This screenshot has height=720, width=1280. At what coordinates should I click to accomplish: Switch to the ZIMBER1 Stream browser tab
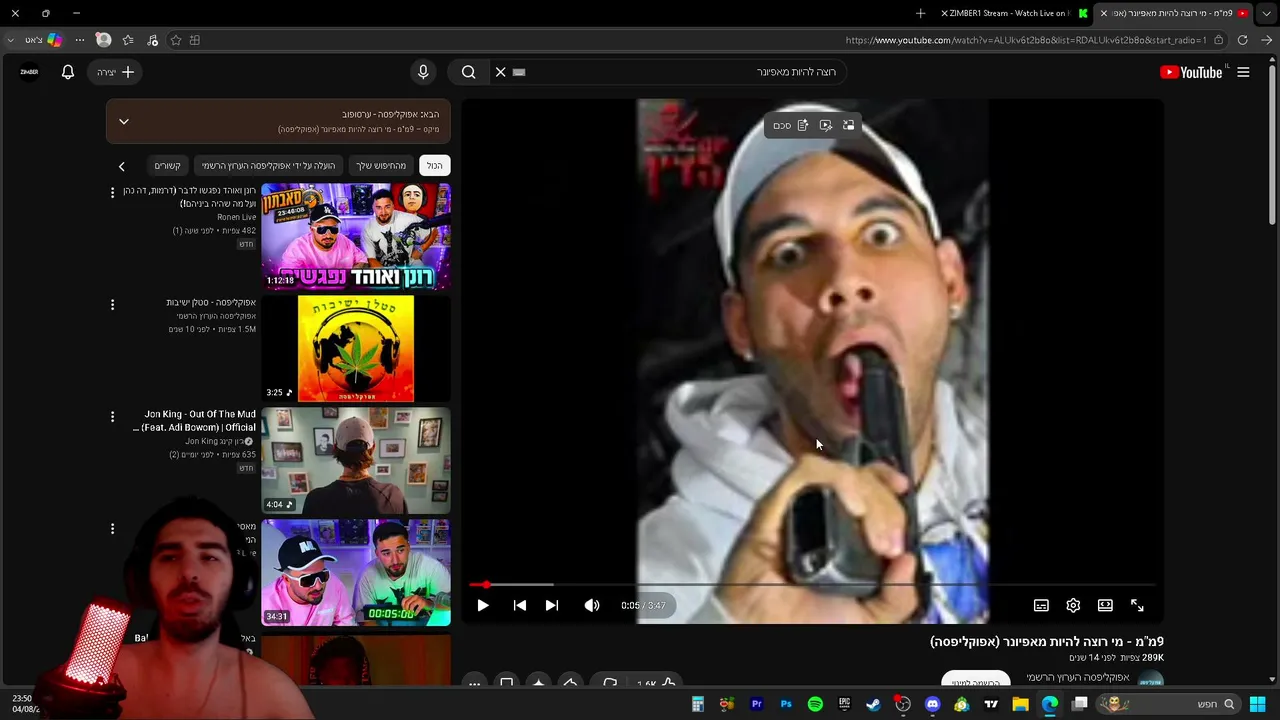click(1015, 13)
